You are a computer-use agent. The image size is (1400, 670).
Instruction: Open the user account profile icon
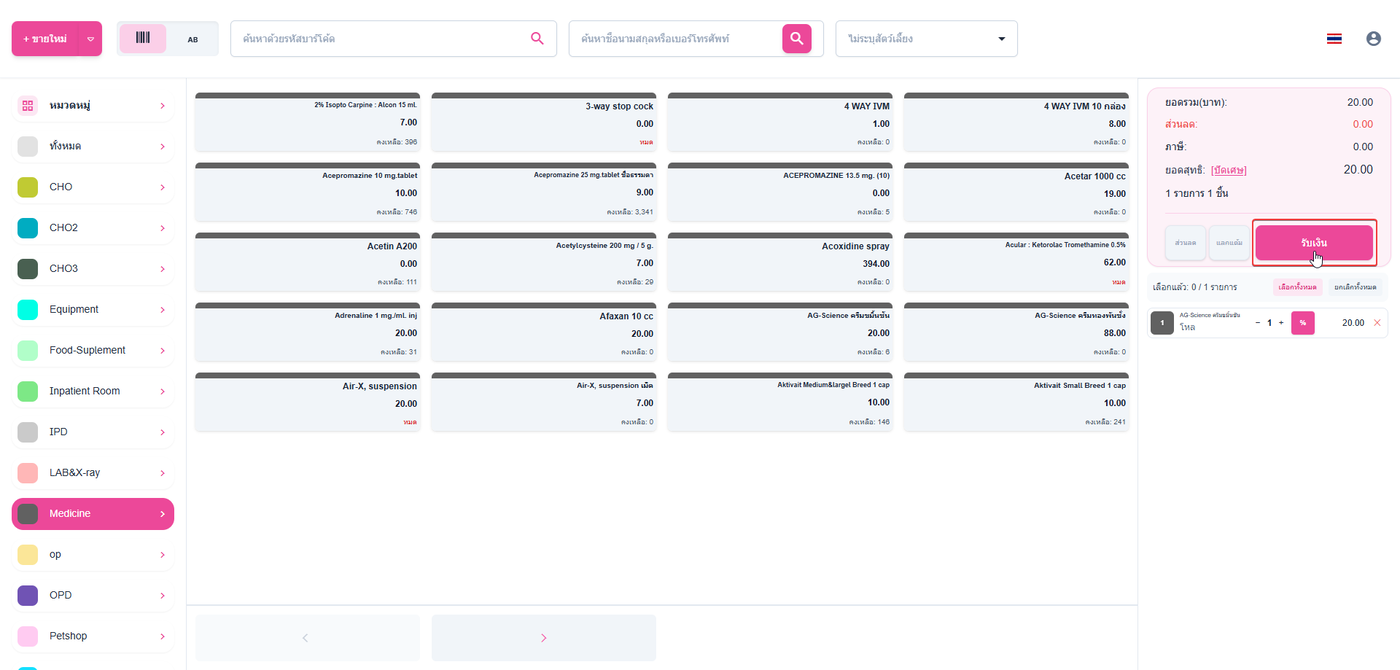pos(1373,39)
